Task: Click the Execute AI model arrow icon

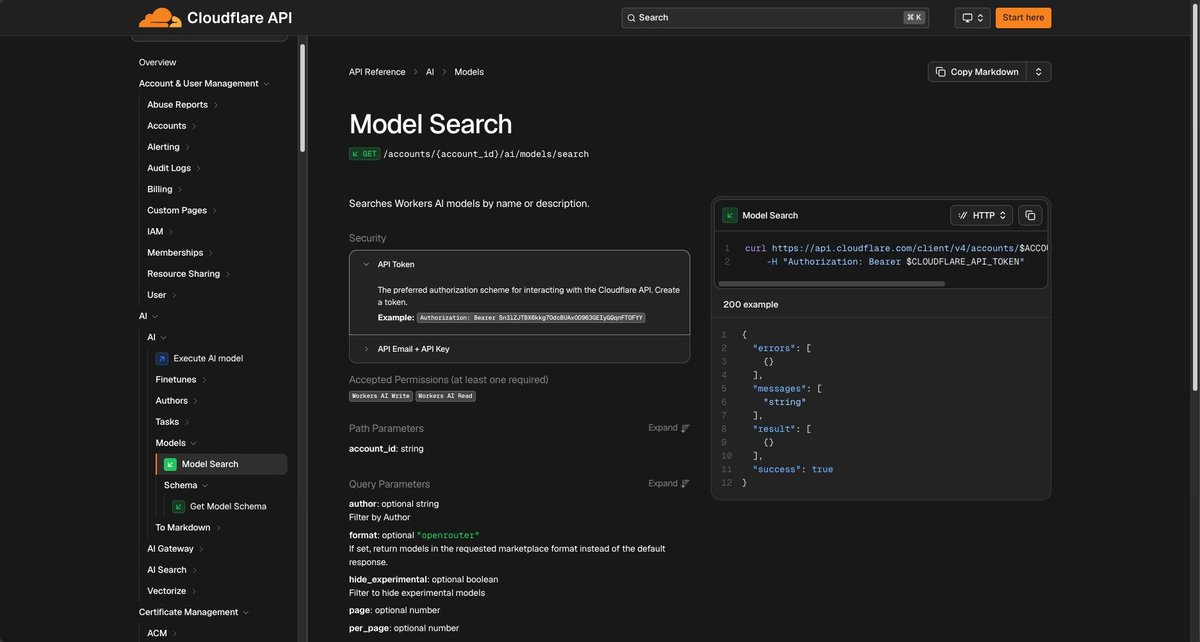Action: pos(162,358)
